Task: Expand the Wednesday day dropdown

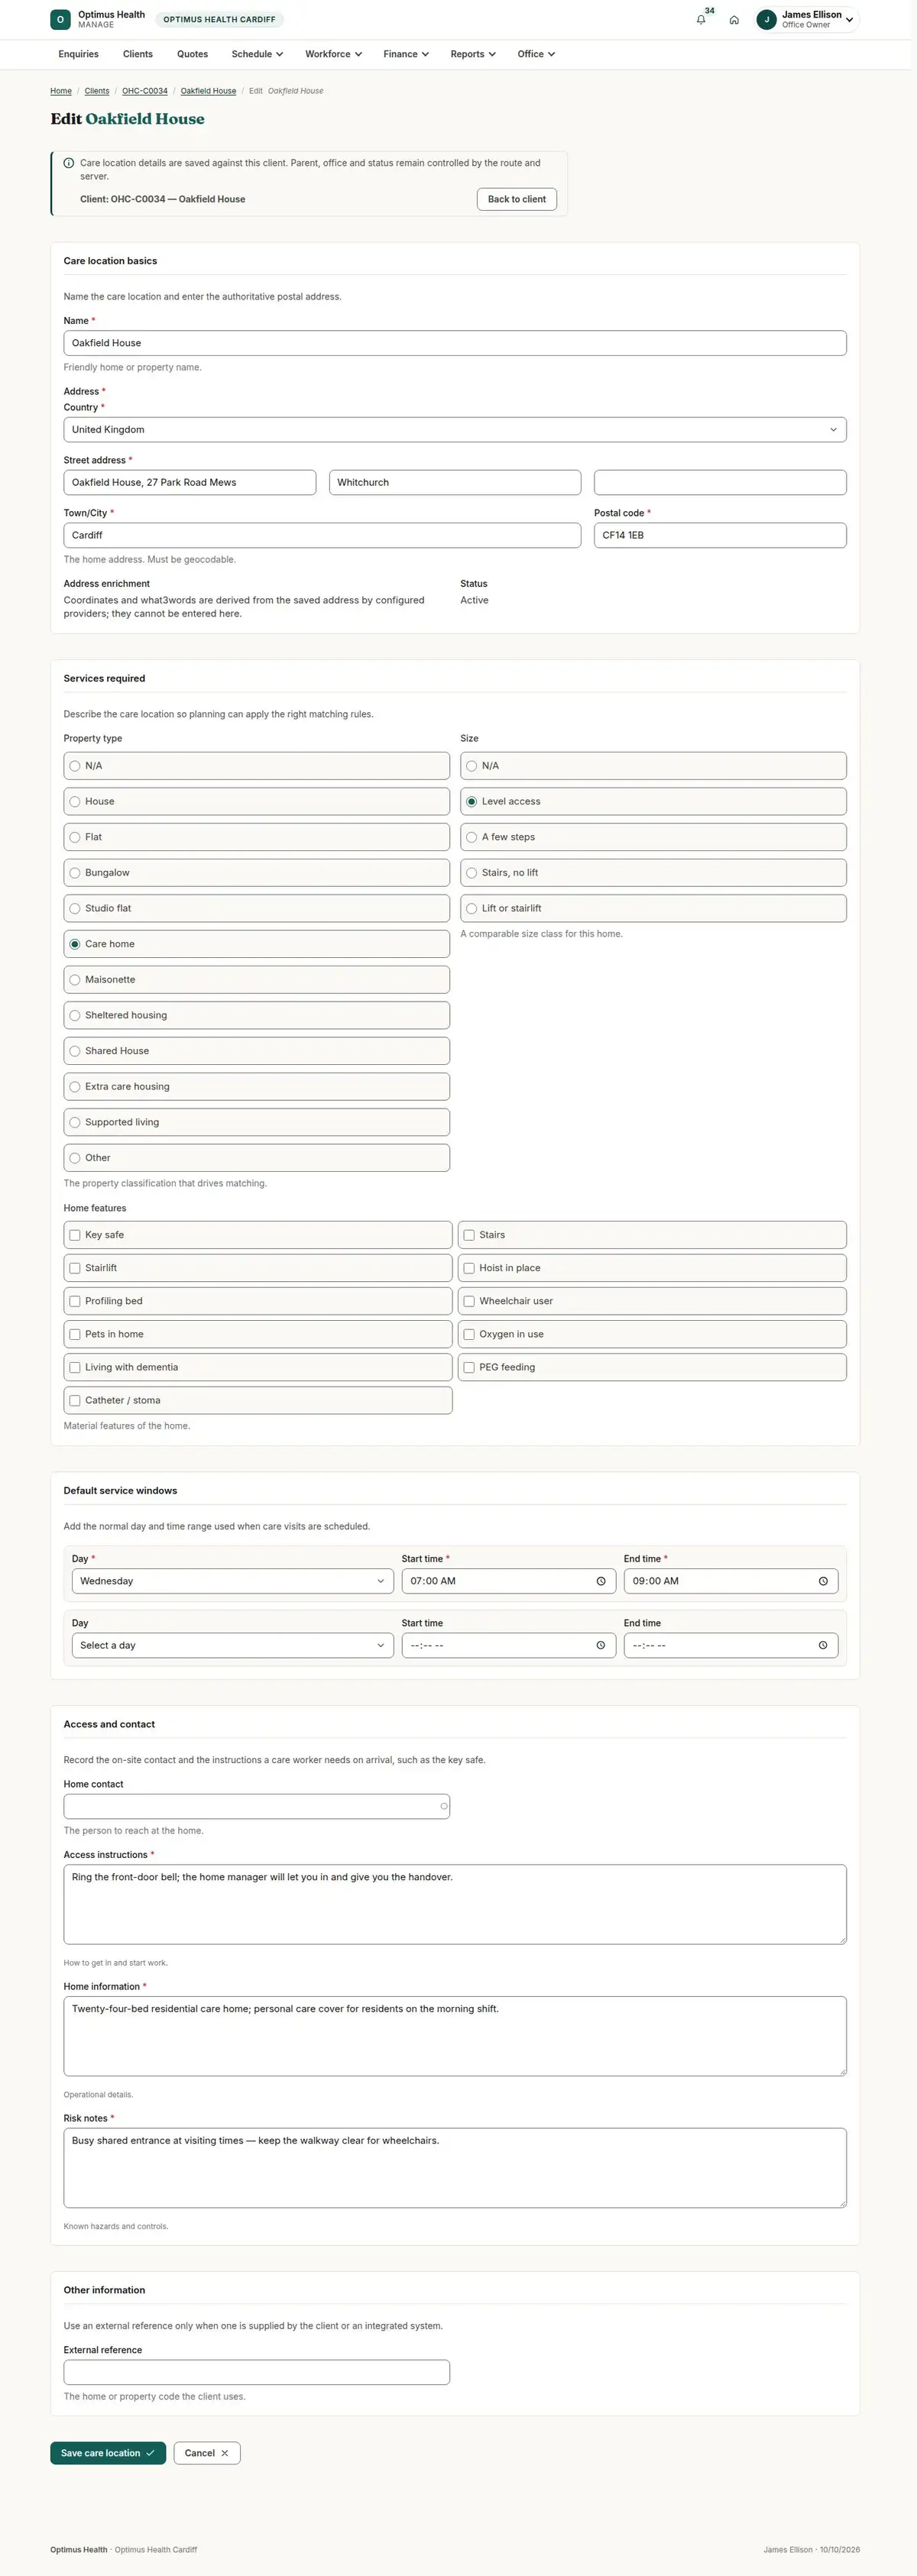Action: pos(230,1581)
